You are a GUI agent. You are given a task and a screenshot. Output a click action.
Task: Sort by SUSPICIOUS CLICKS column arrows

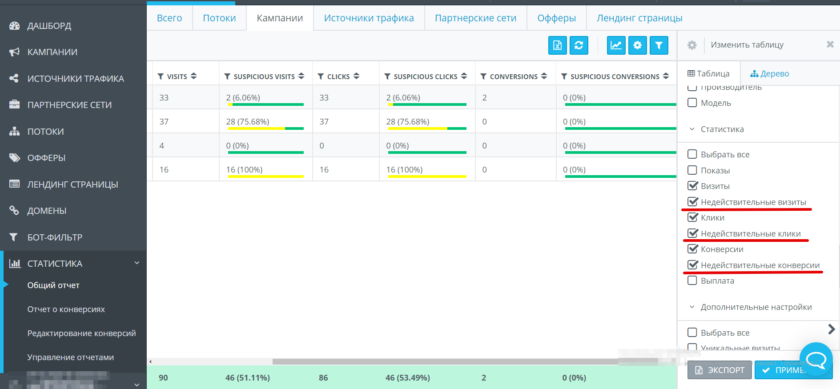click(463, 77)
